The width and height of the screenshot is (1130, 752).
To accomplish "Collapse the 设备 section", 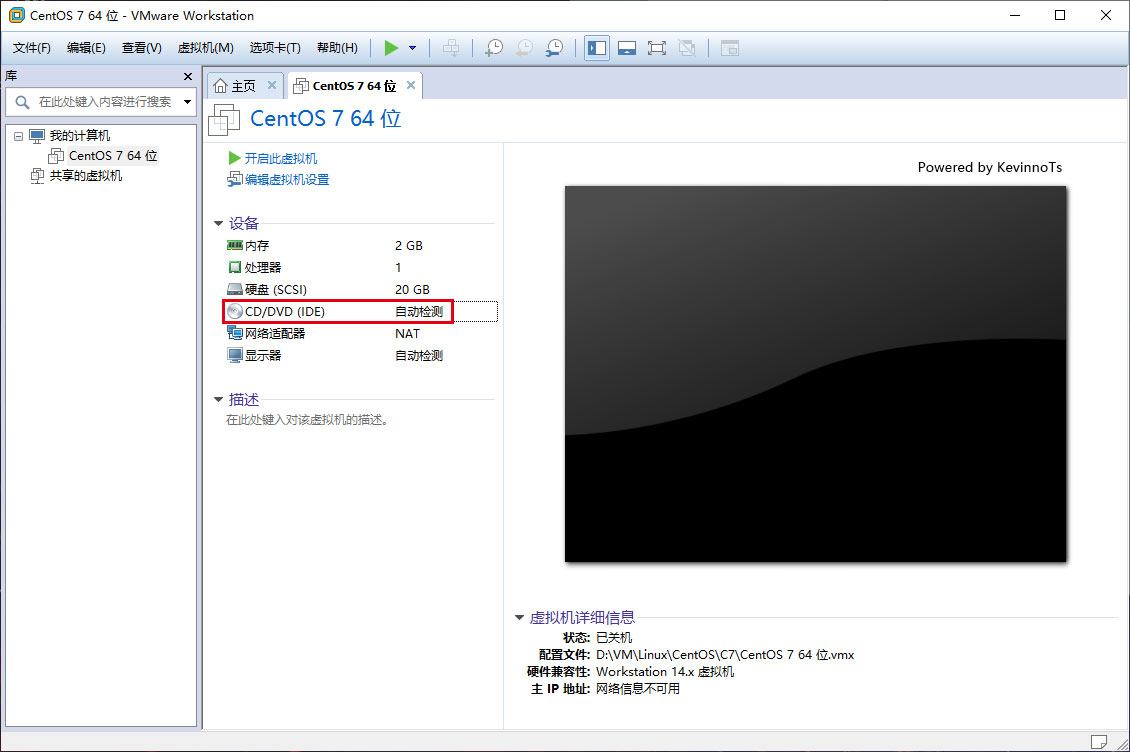I will (218, 224).
